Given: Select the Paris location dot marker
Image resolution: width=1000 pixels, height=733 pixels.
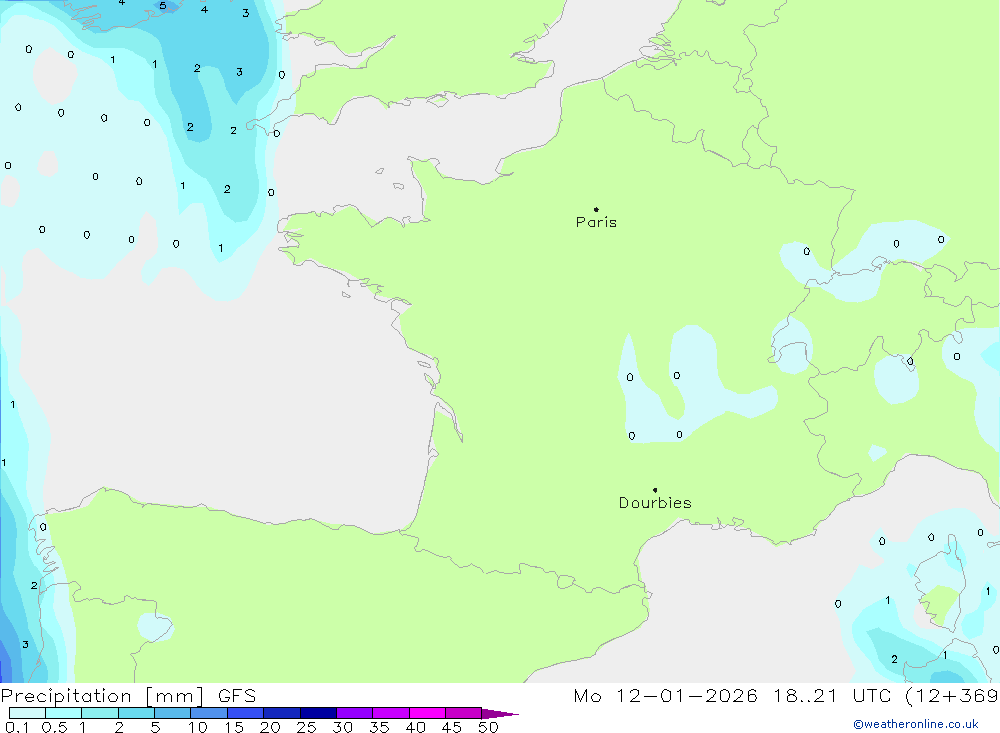Looking at the screenshot, I should coord(596,209).
